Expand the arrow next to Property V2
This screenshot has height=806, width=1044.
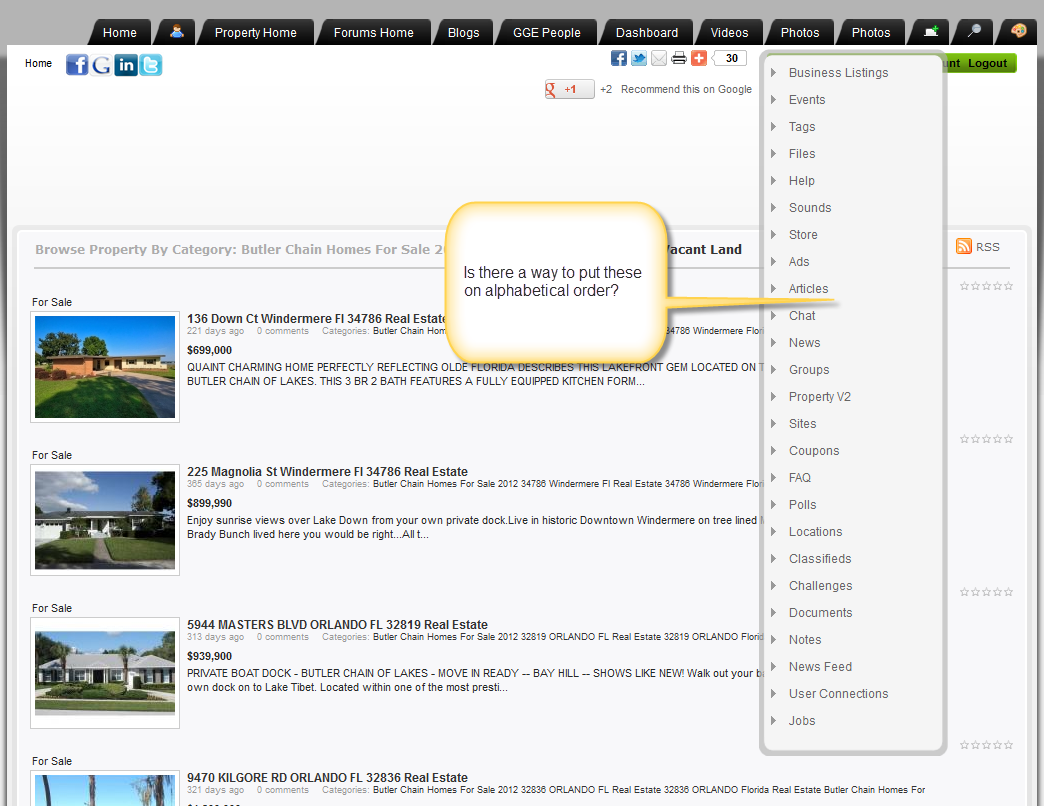(774, 396)
